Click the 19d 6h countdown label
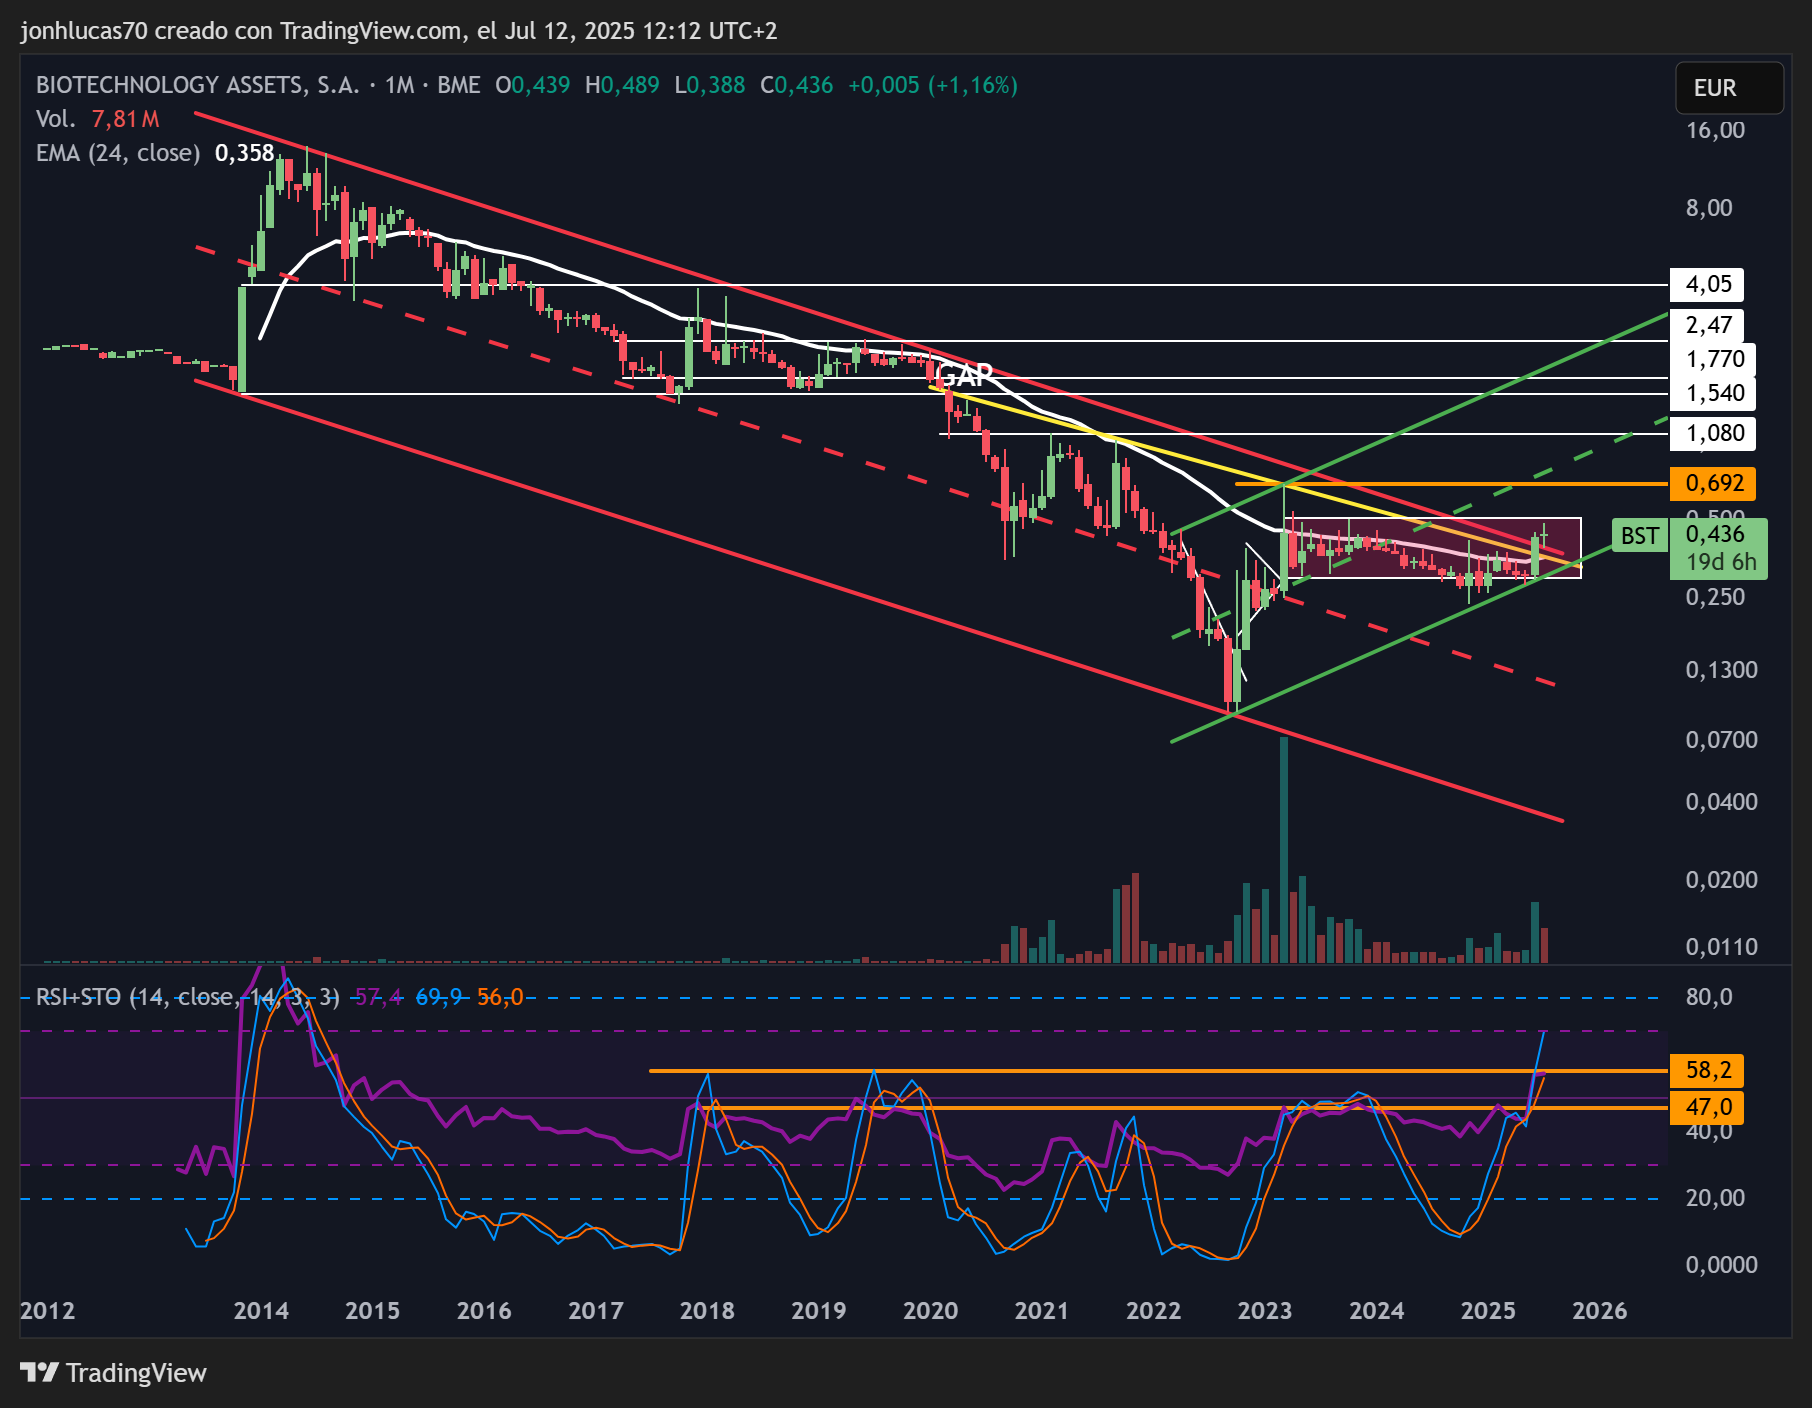 [1721, 563]
